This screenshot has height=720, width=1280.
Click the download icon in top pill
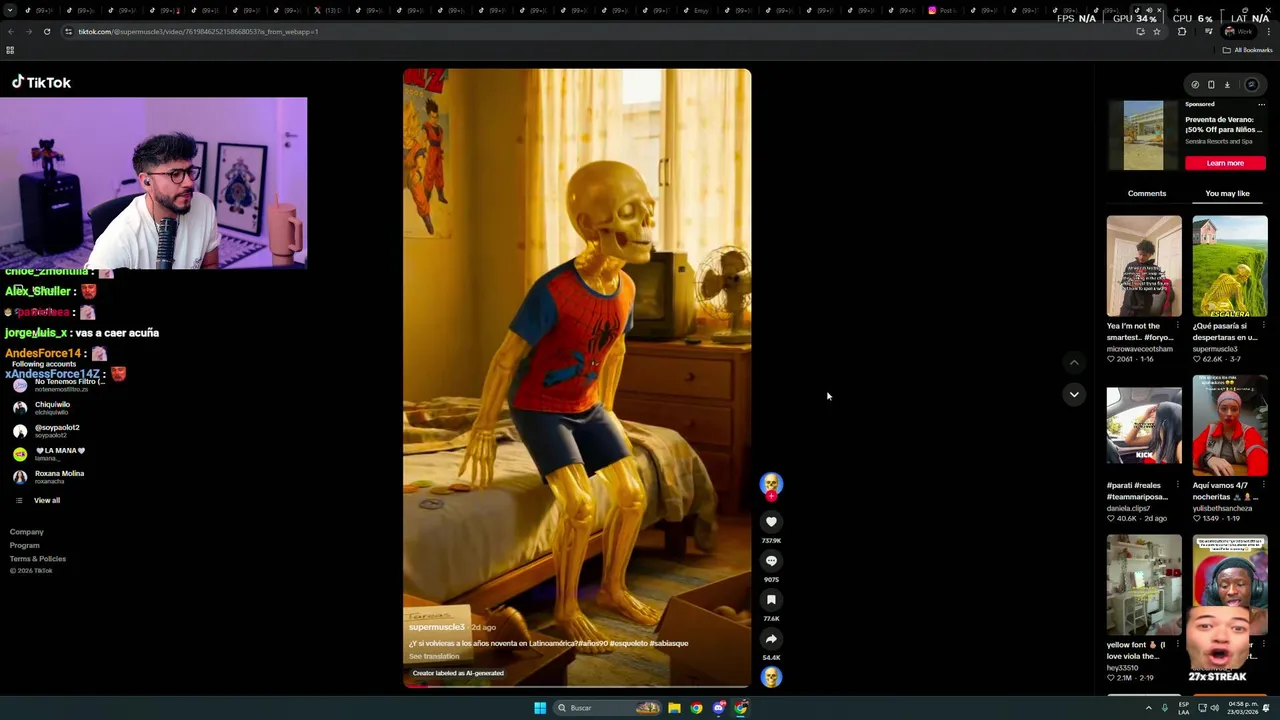coord(1227,85)
